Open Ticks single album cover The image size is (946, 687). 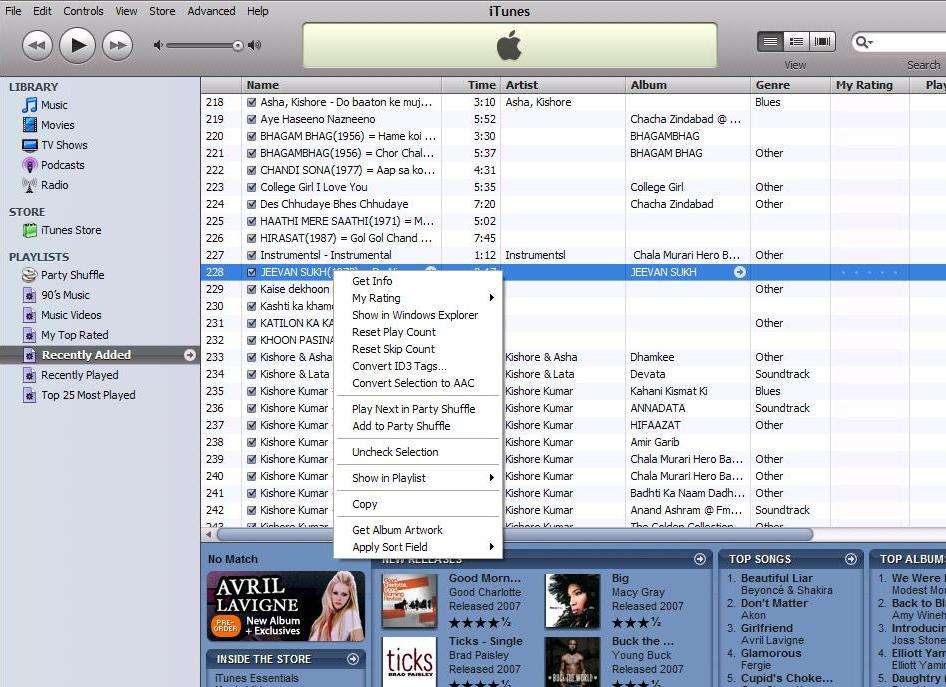409,661
